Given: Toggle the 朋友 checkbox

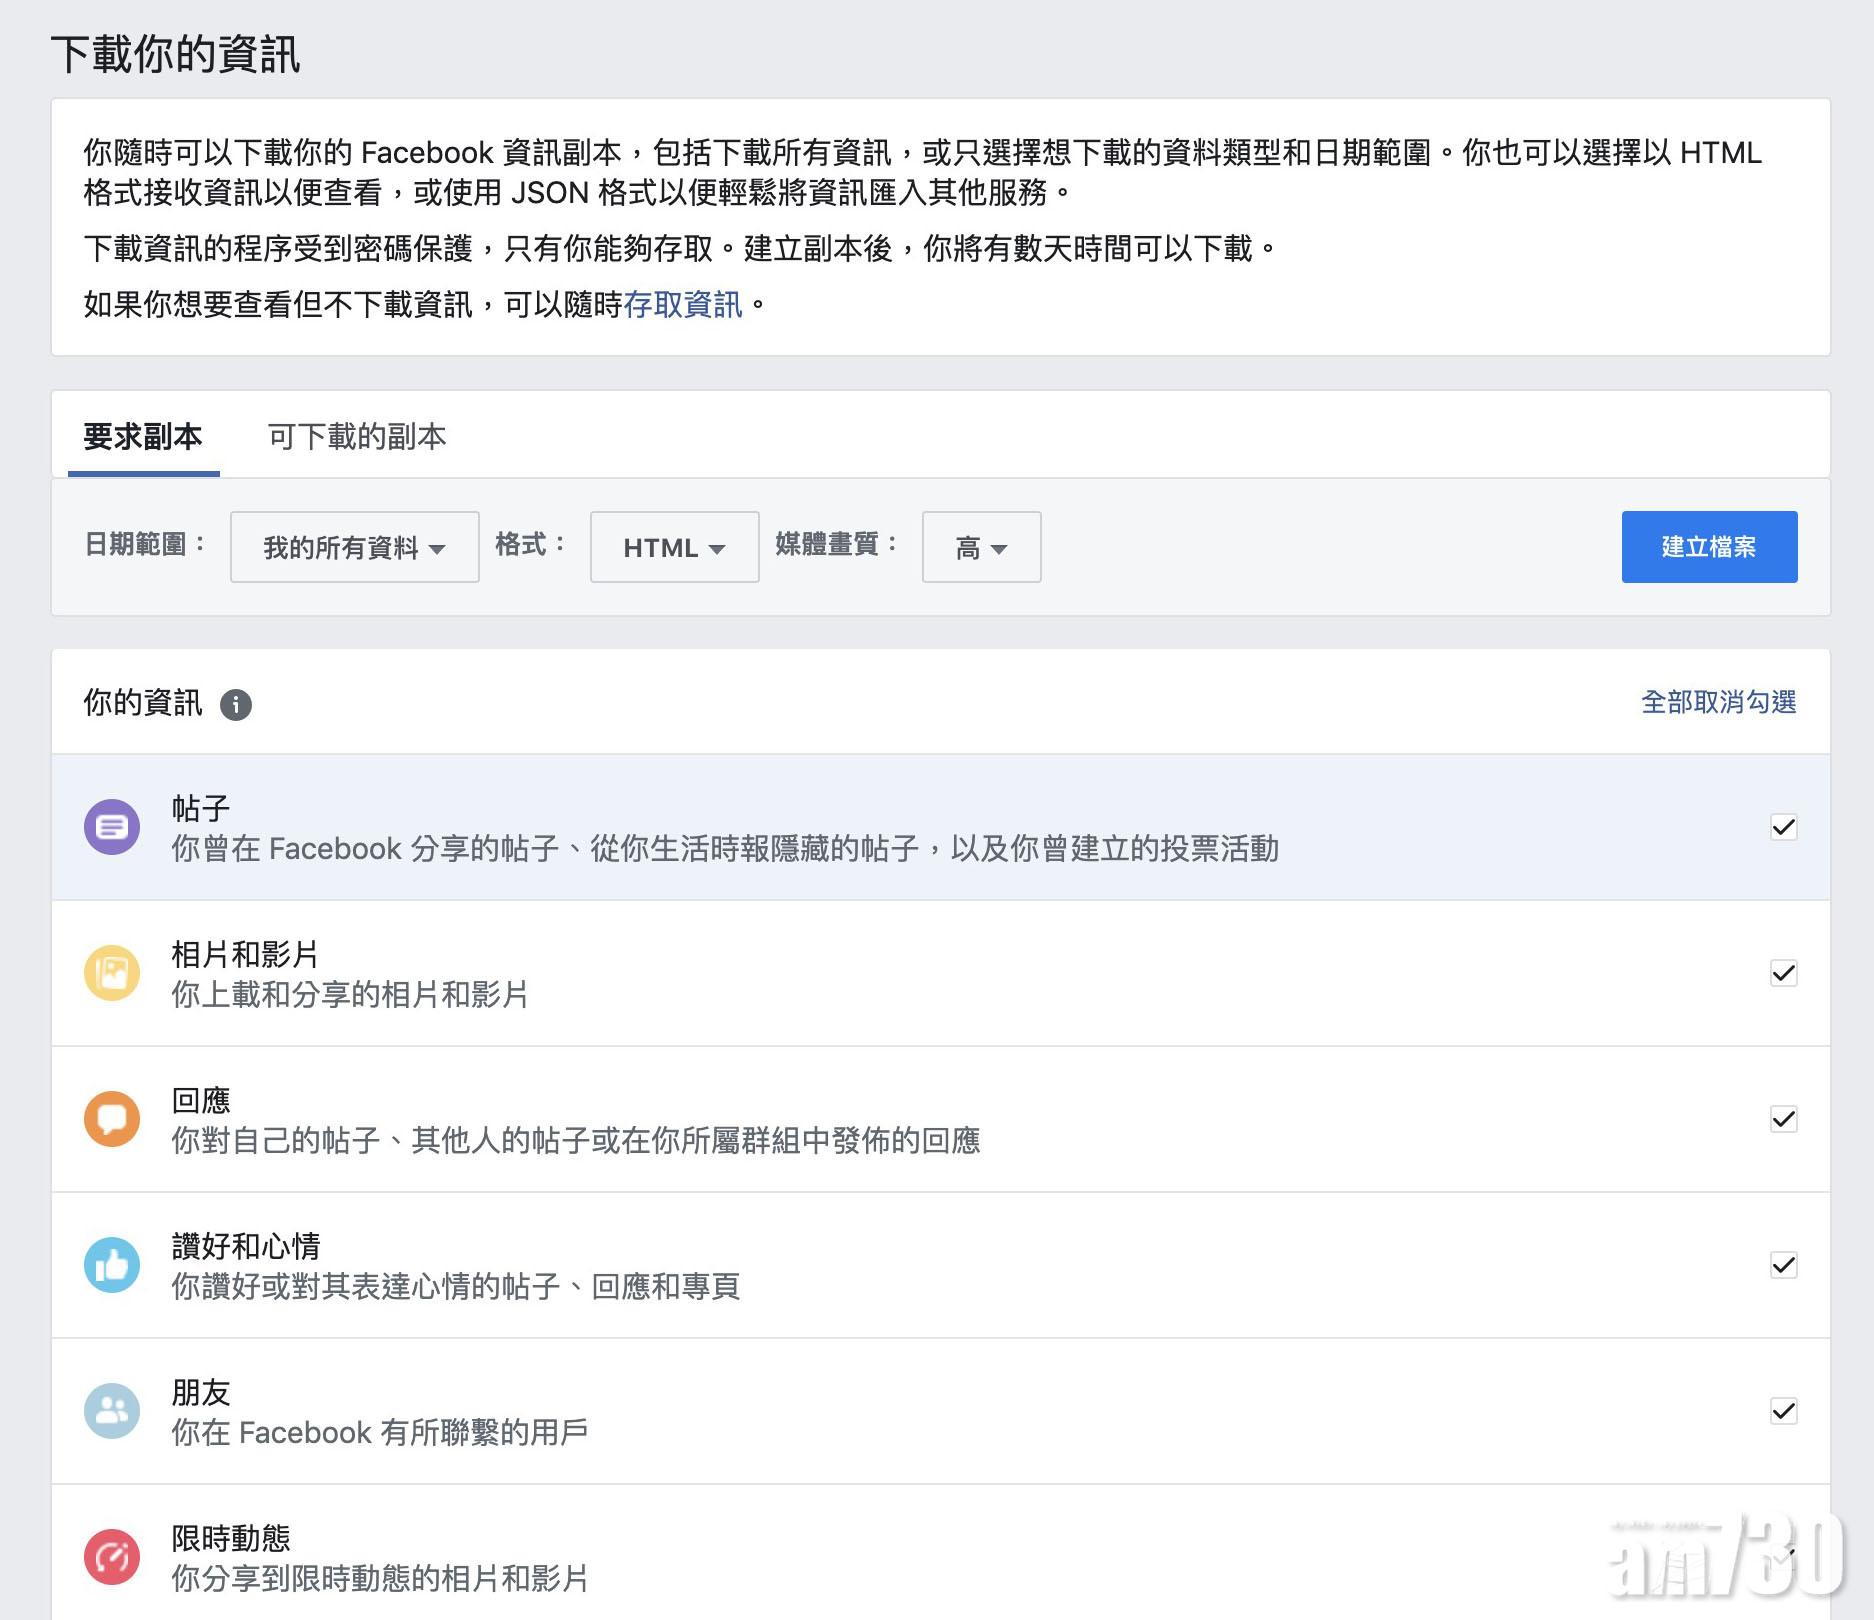Looking at the screenshot, I should pos(1783,1411).
